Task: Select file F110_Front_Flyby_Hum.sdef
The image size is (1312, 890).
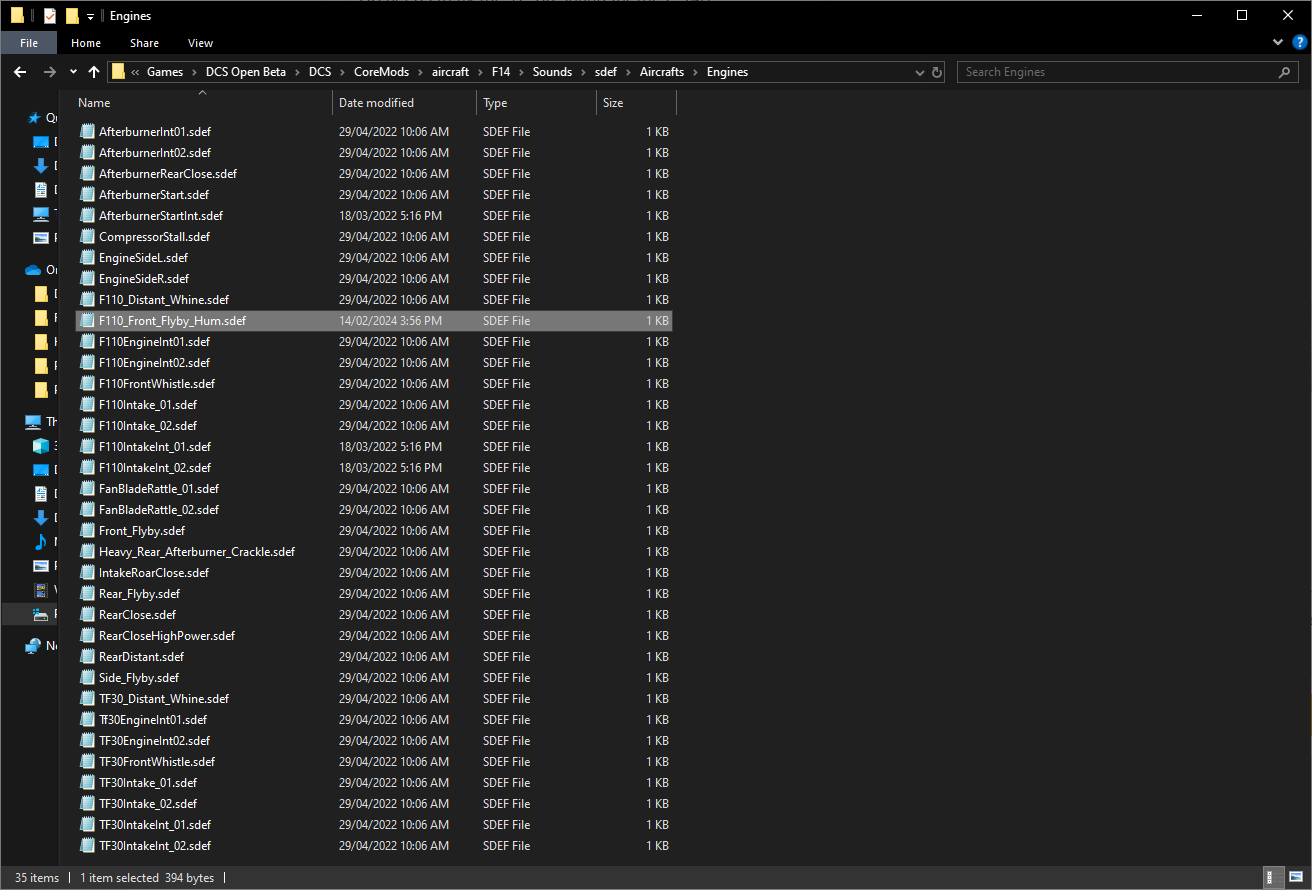Action: [x=374, y=321]
